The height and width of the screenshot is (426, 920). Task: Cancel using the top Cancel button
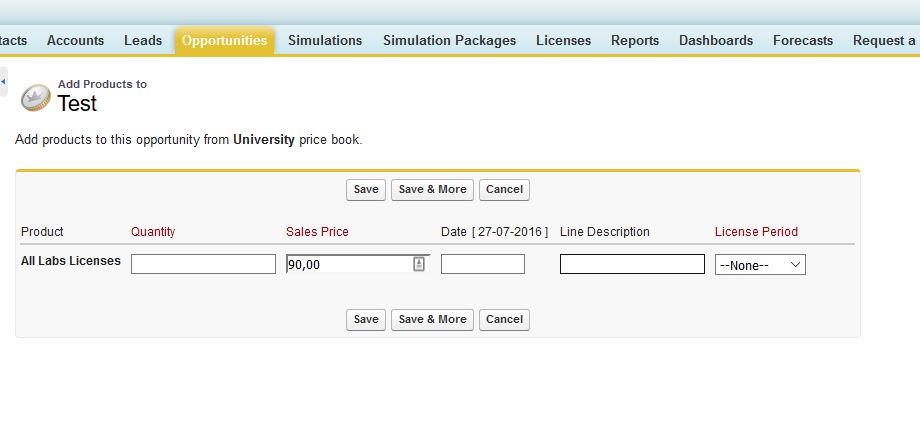coord(504,190)
